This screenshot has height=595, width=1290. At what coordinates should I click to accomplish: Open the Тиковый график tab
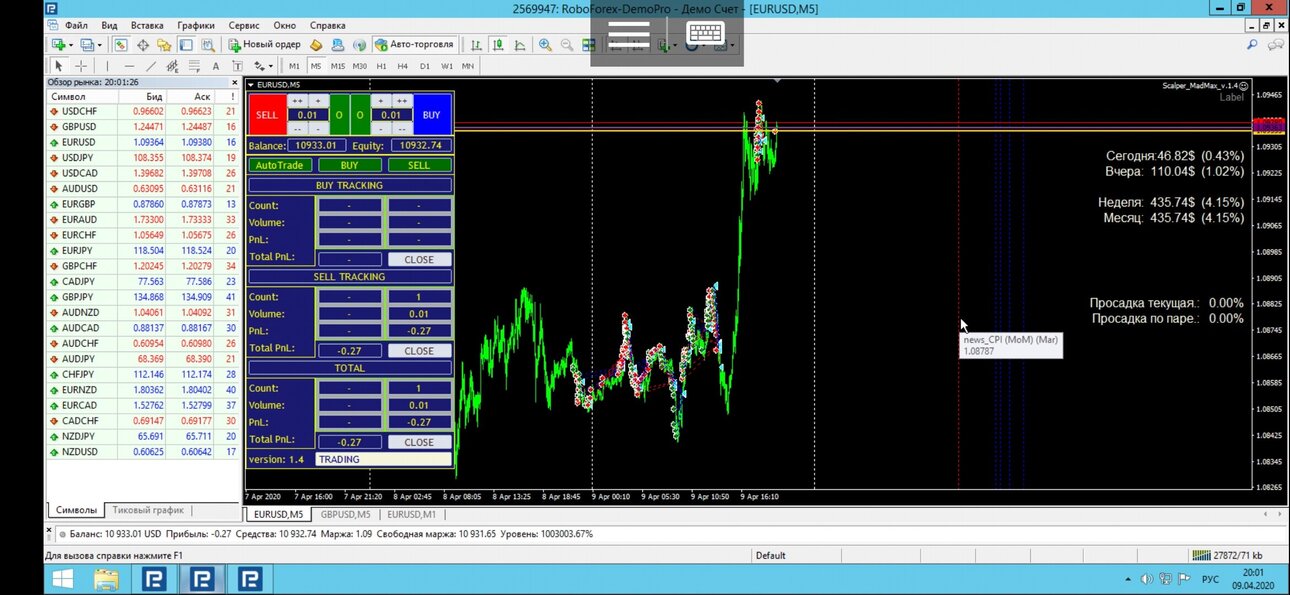[148, 510]
